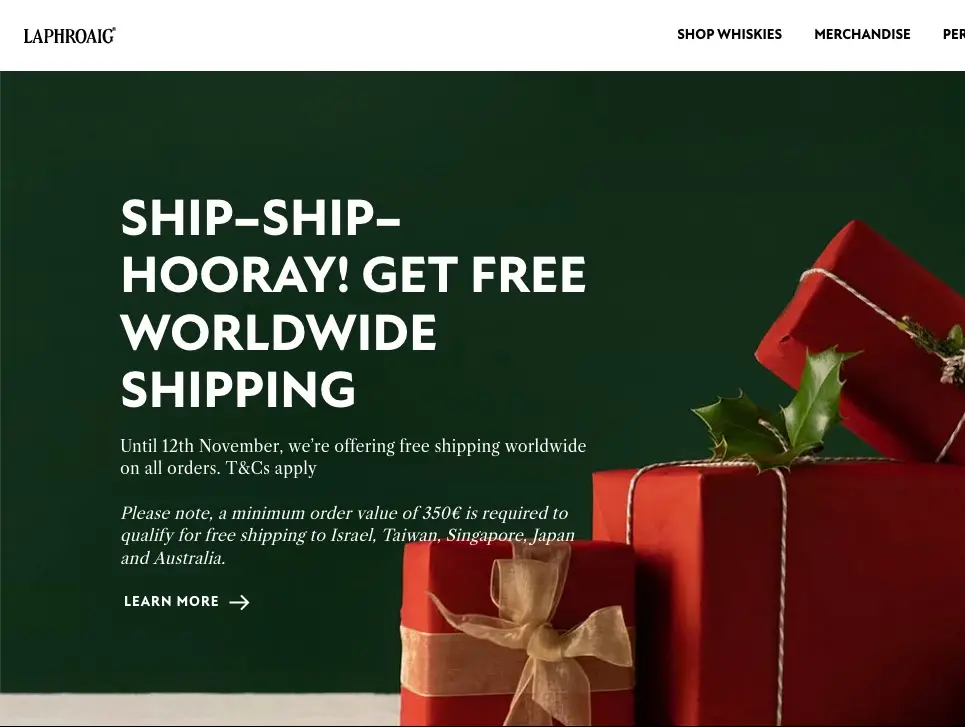
Task: Click the word SHIPPING in the headline
Action: (238, 389)
